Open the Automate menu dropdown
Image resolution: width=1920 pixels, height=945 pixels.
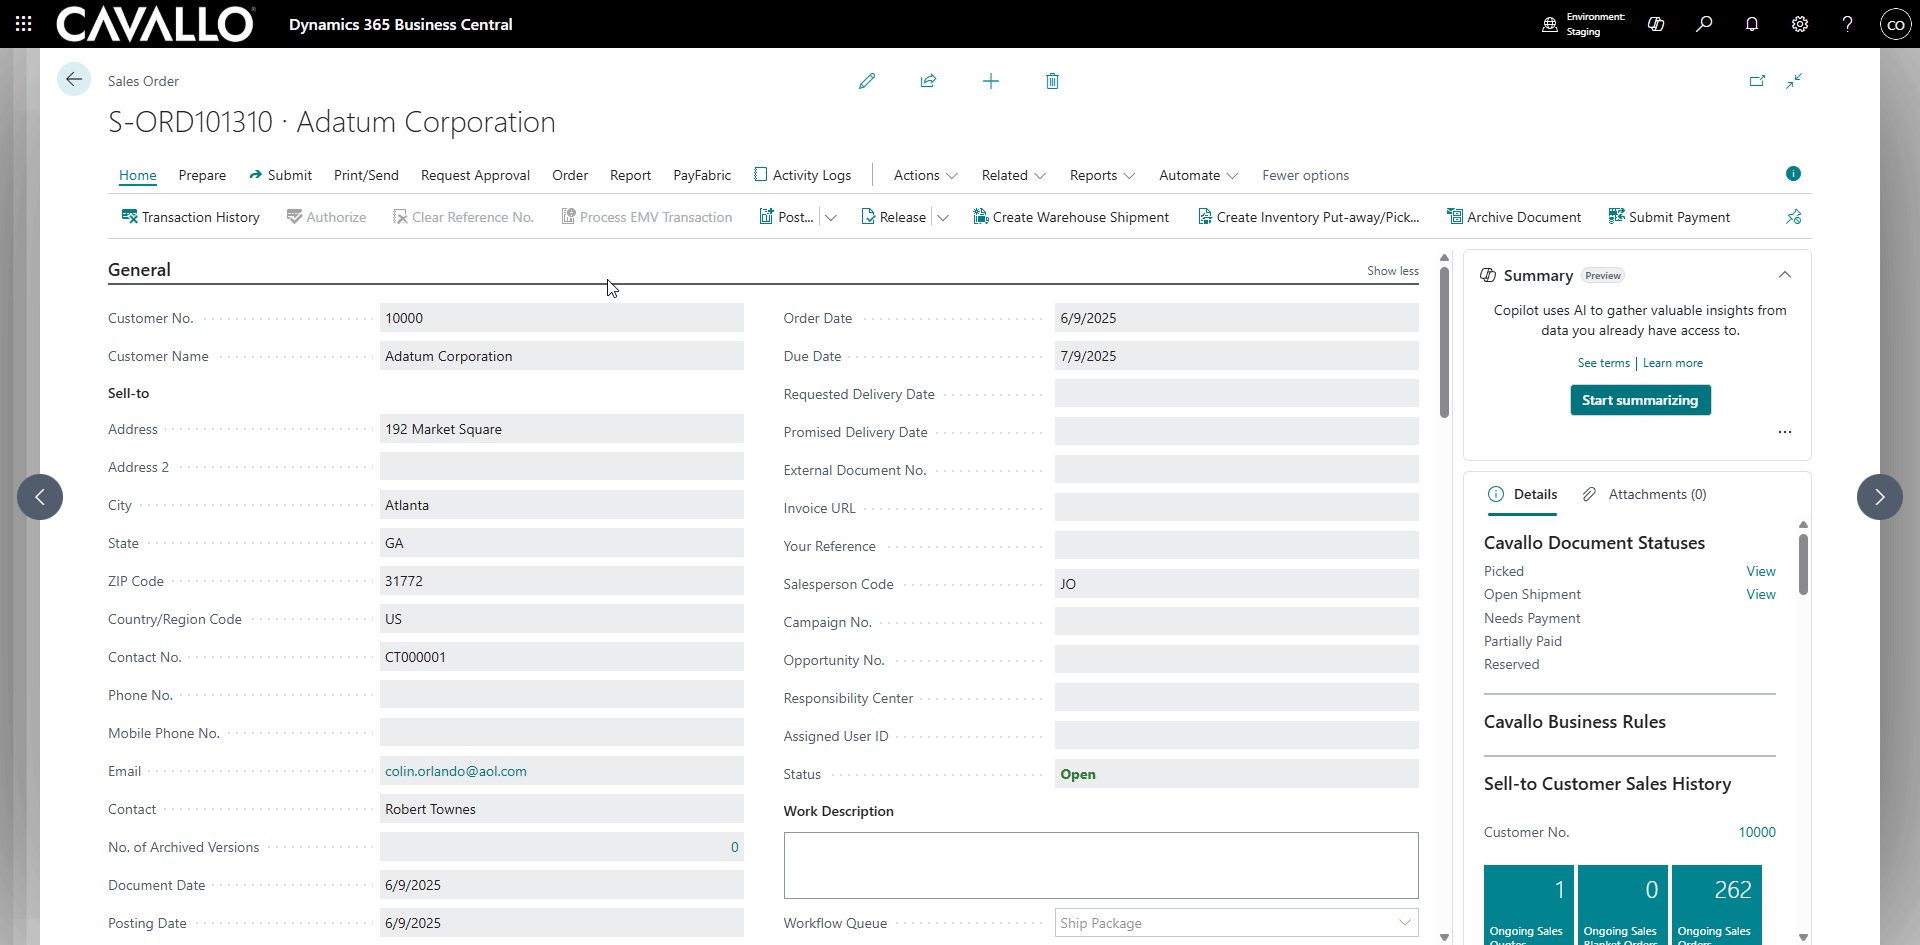[x=1199, y=175]
